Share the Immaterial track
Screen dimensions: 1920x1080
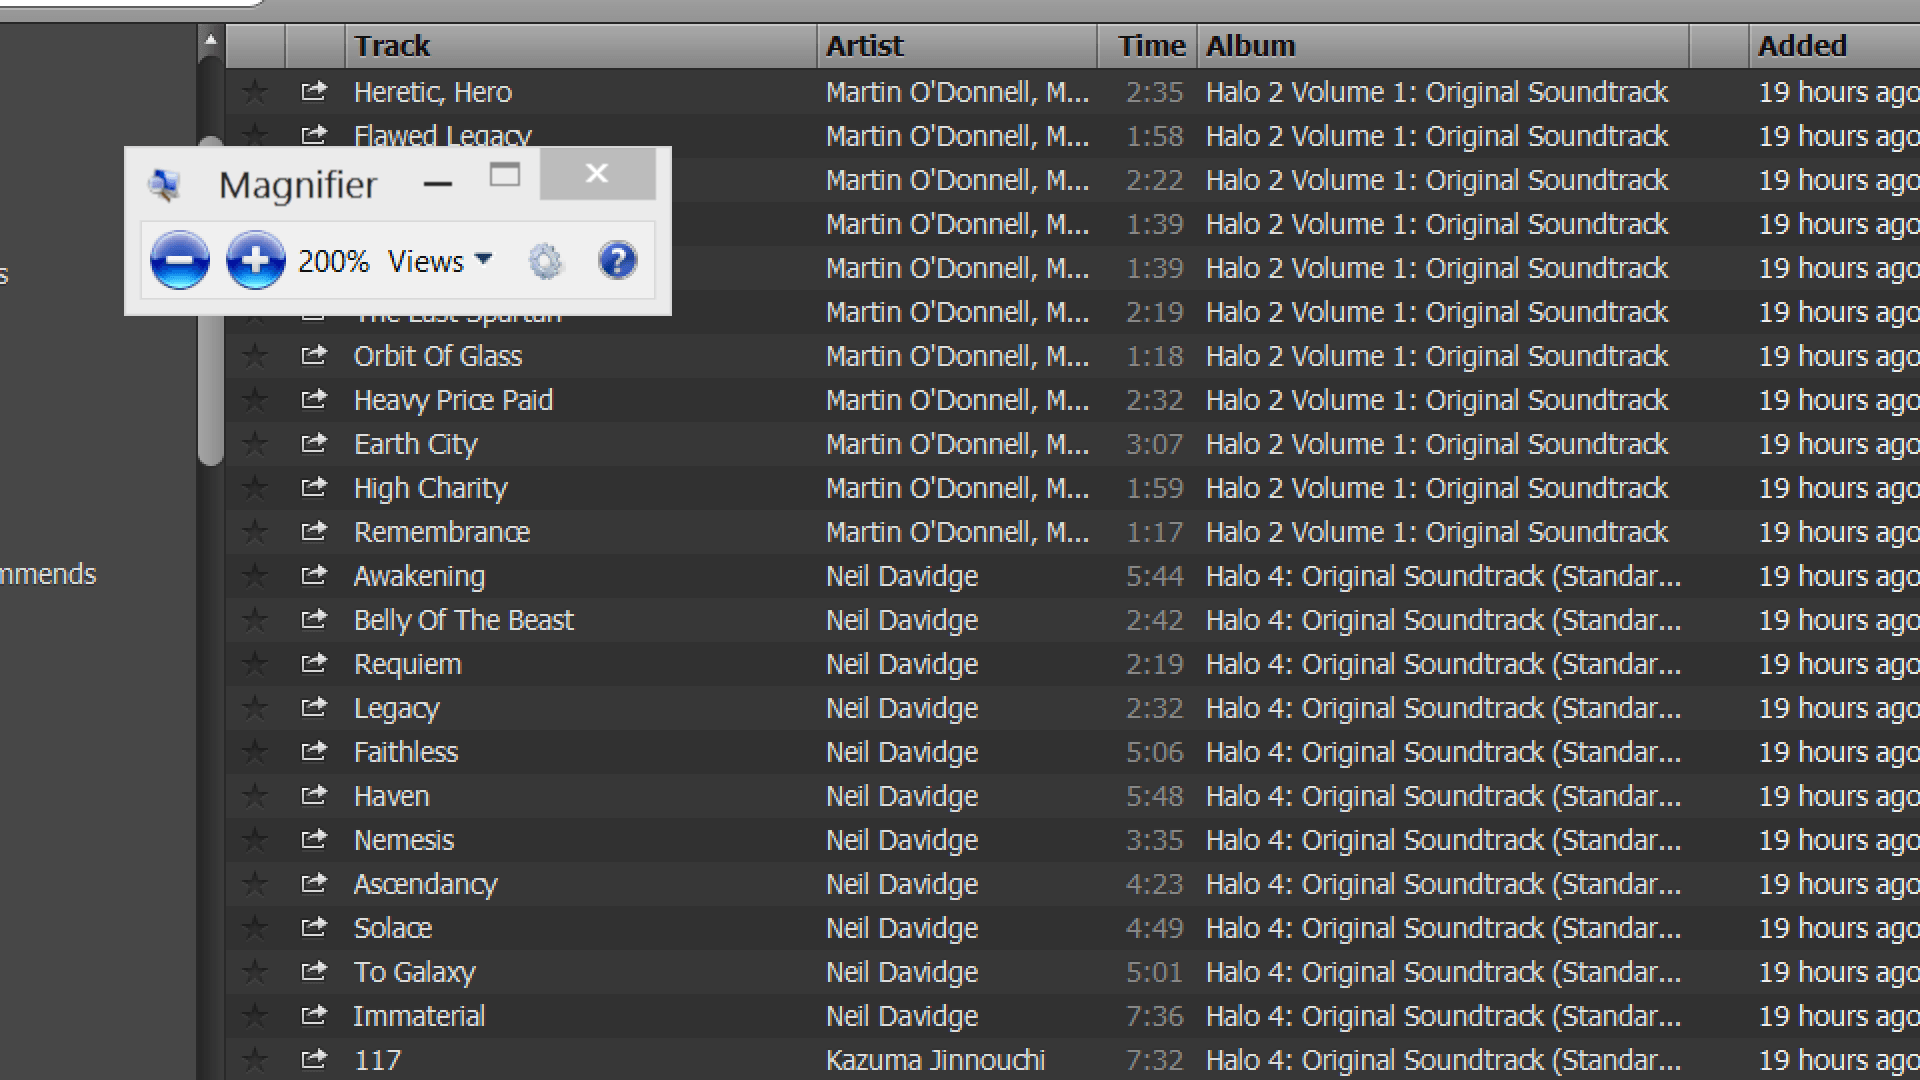click(314, 1015)
